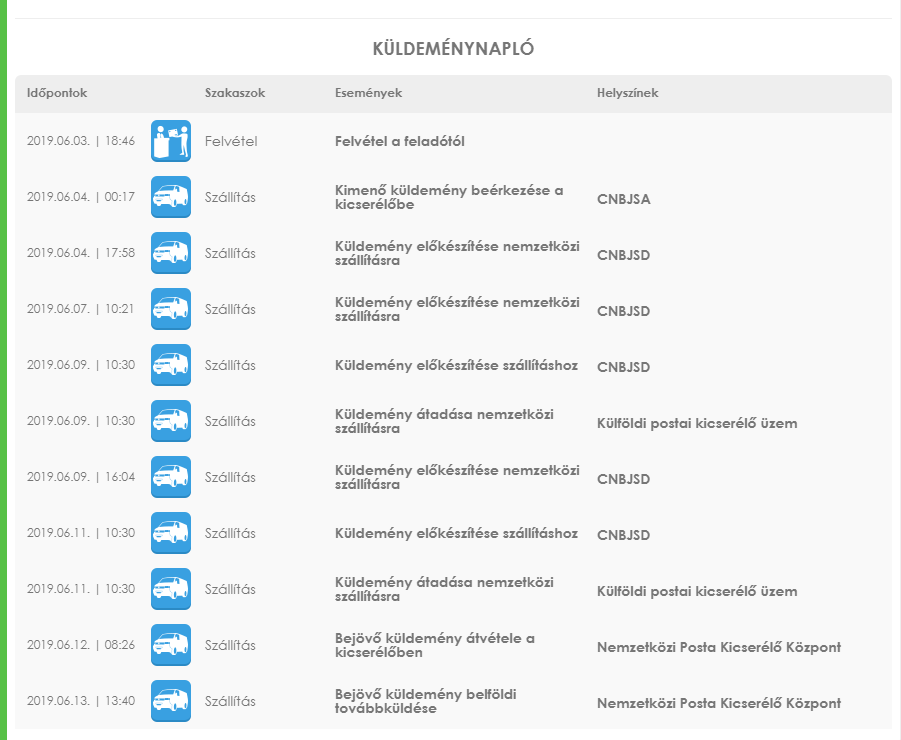Click the Események column header

(x=368, y=93)
